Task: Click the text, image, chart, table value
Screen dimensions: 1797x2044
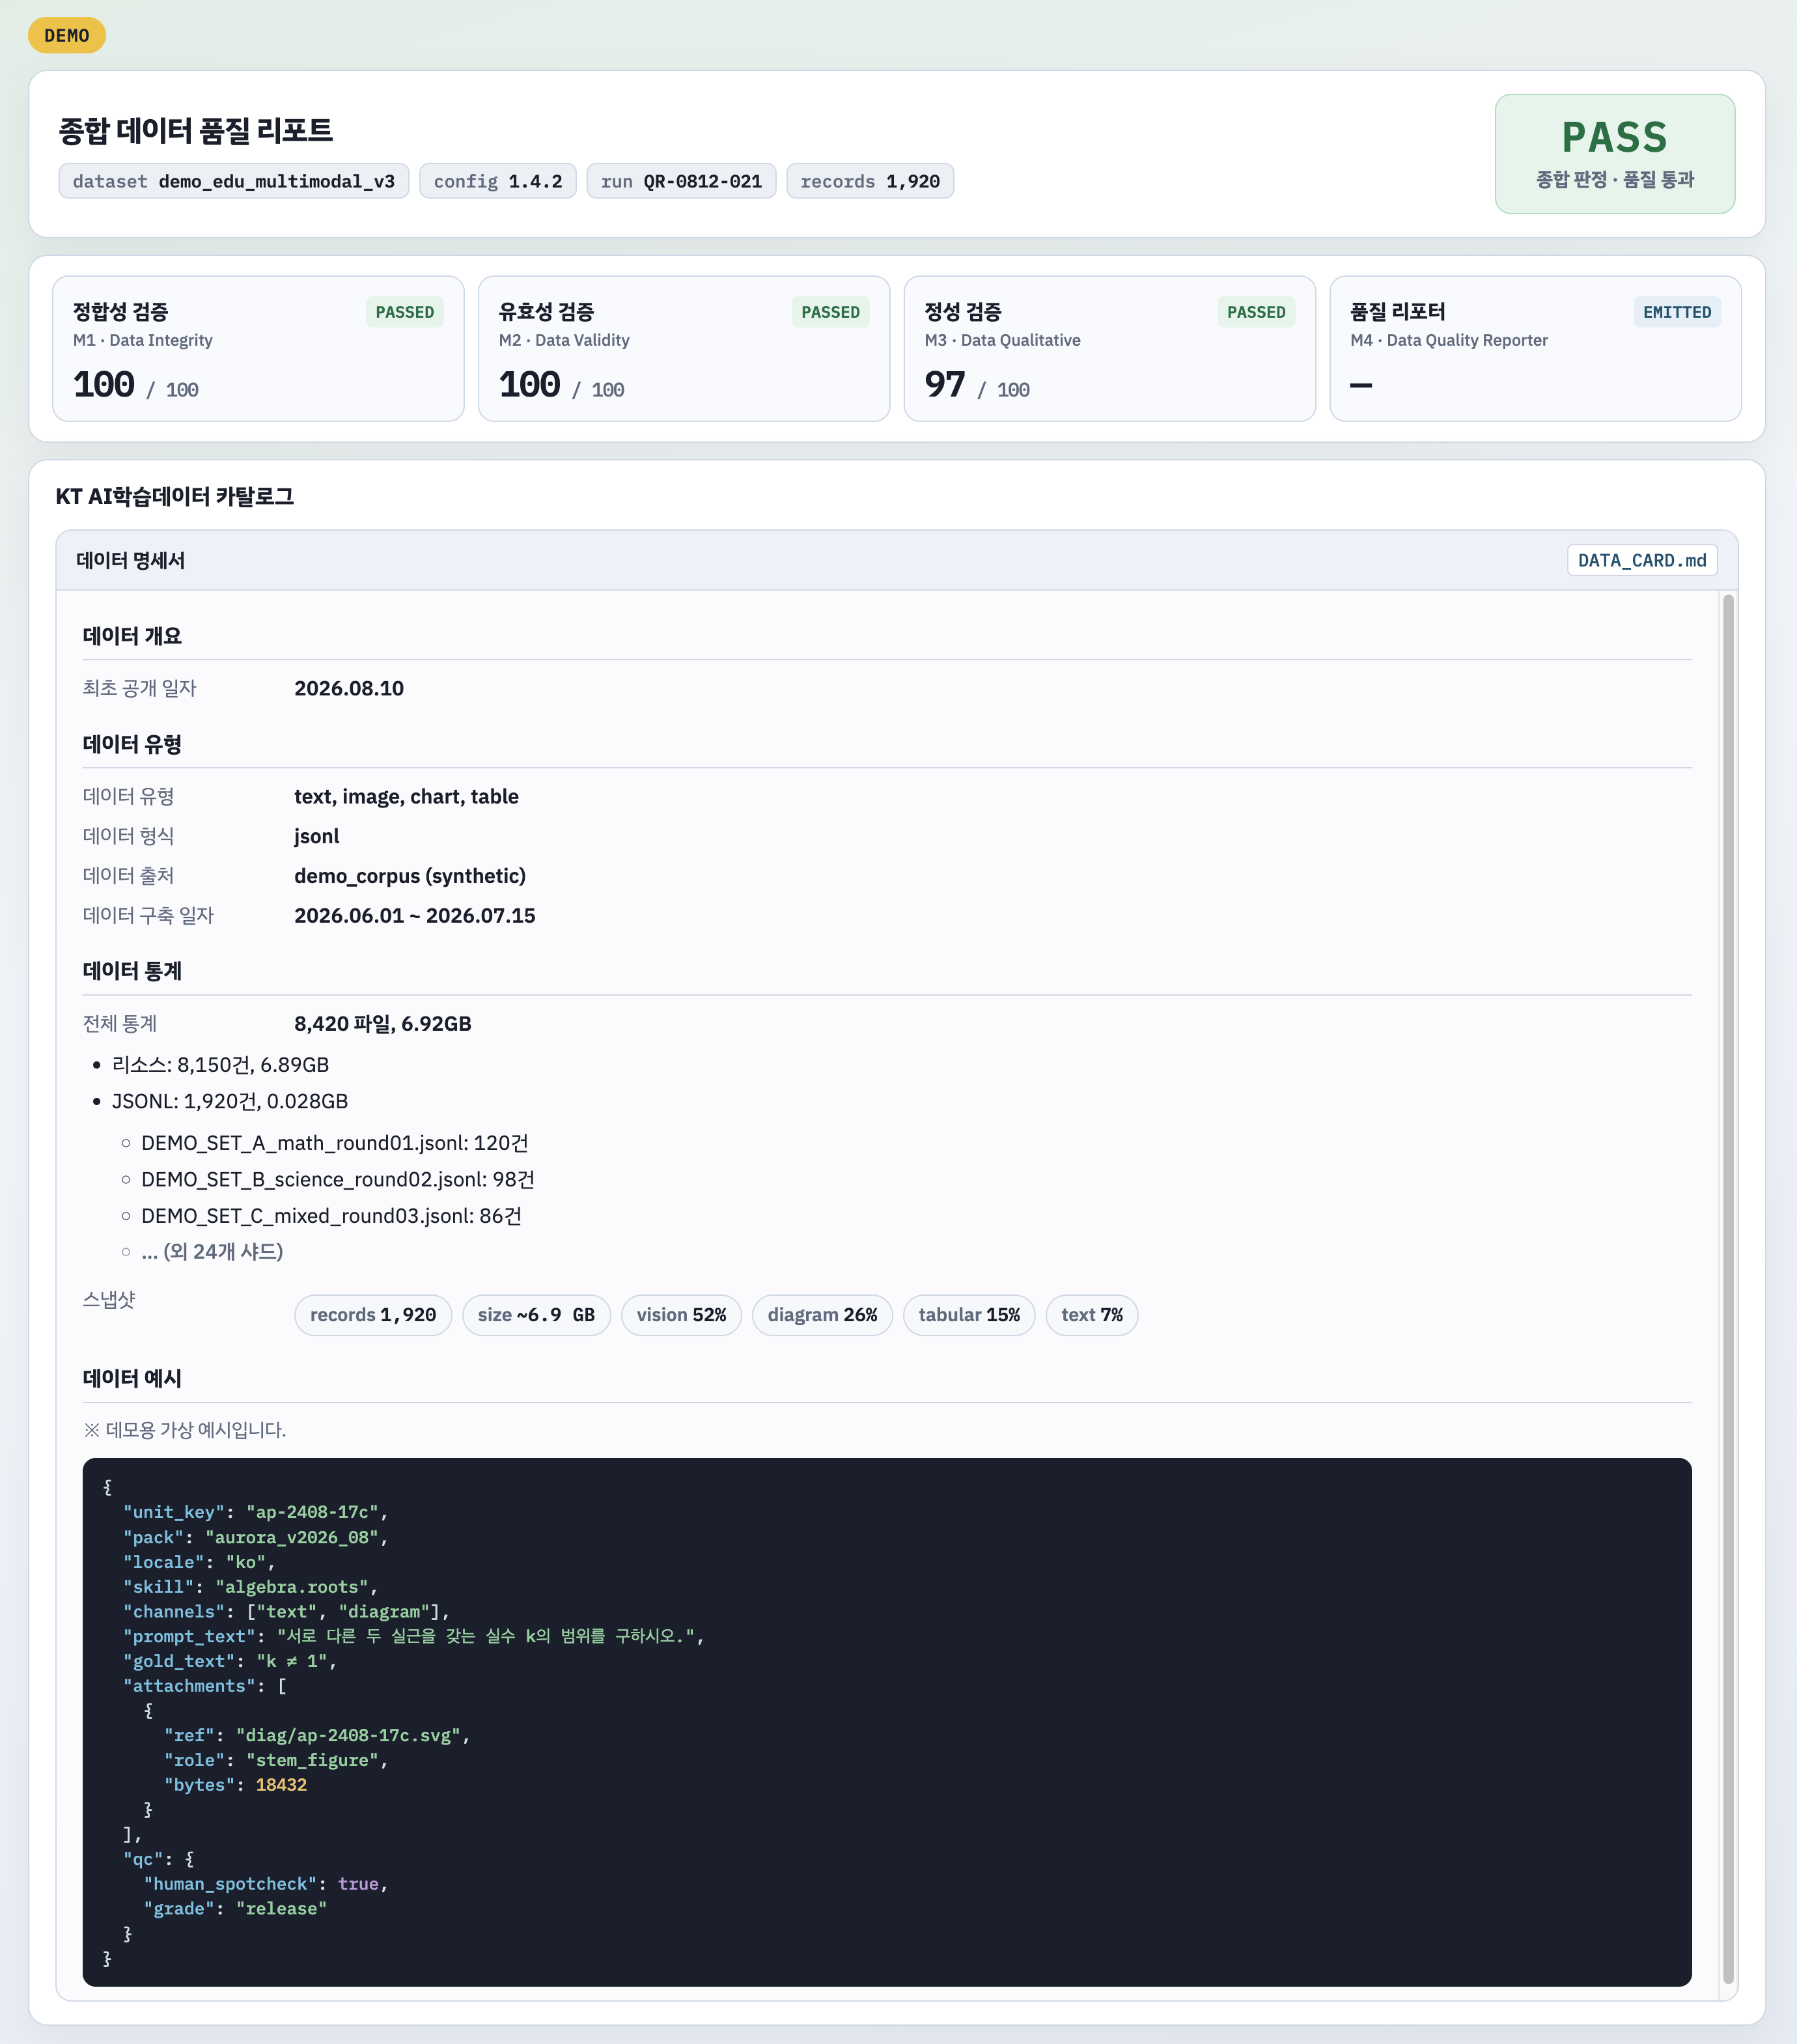Action: 406,796
